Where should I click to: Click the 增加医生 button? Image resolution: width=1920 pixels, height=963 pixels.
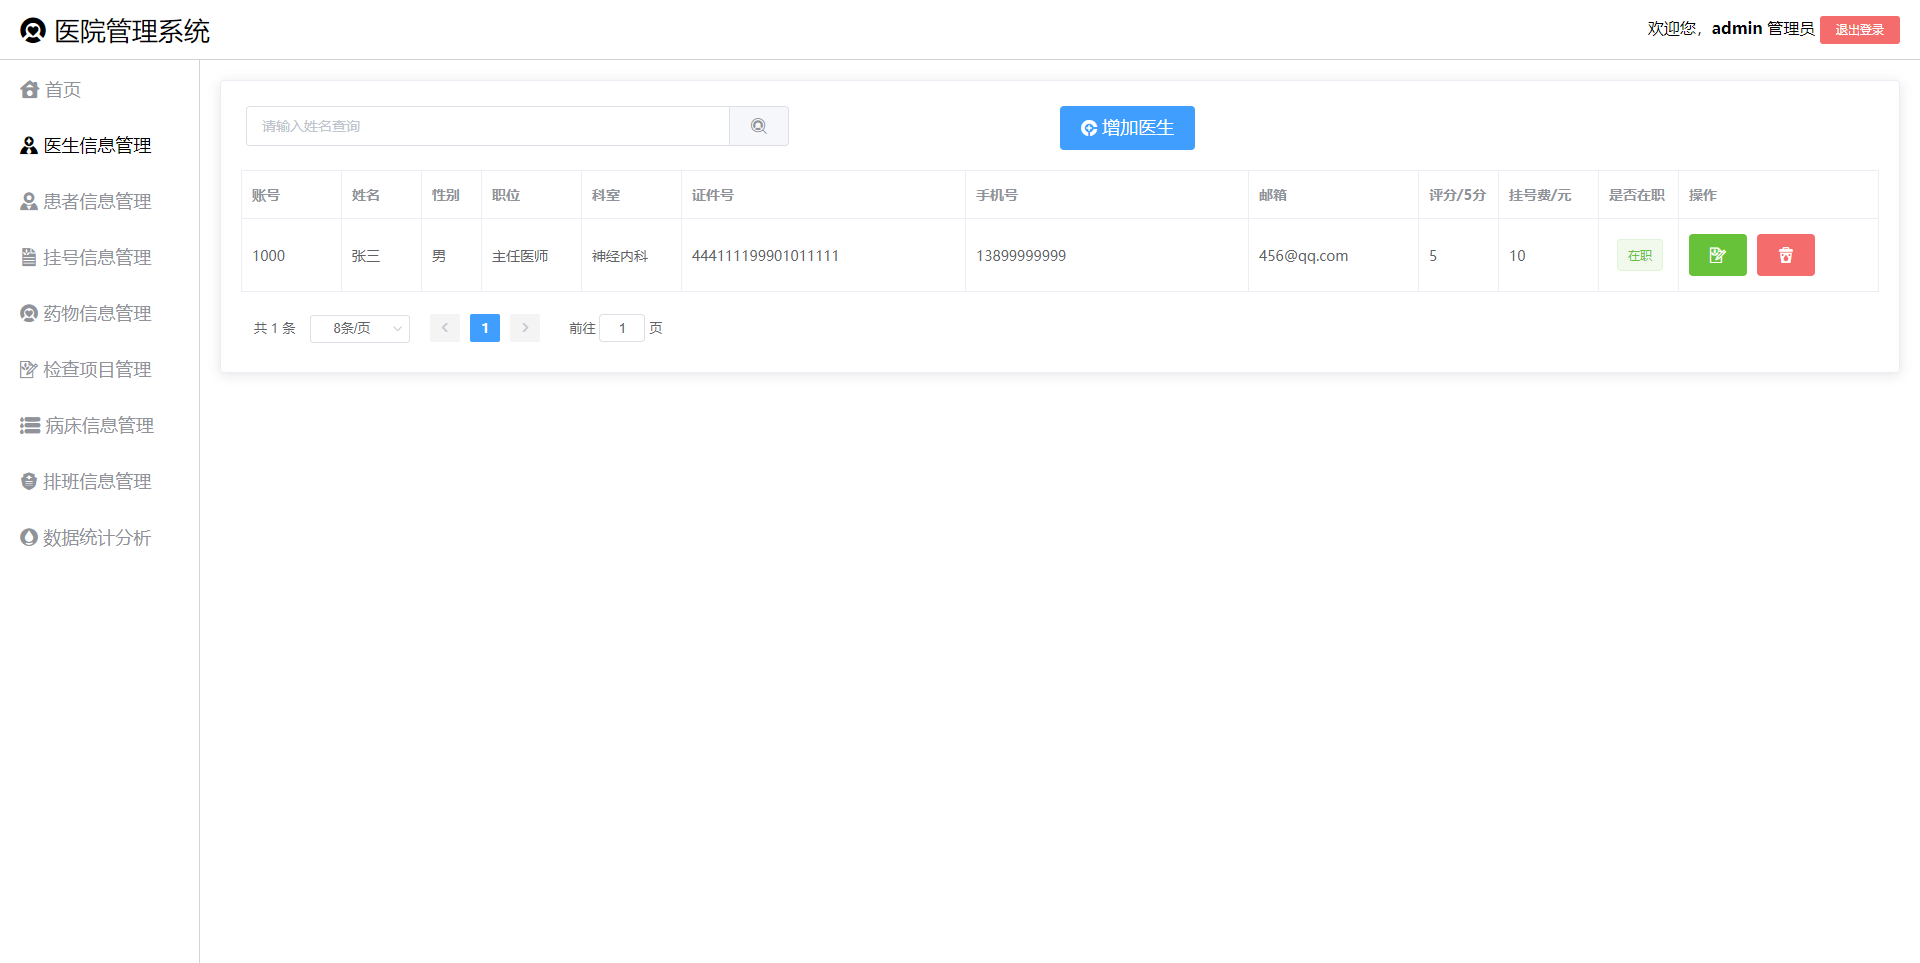[1127, 128]
